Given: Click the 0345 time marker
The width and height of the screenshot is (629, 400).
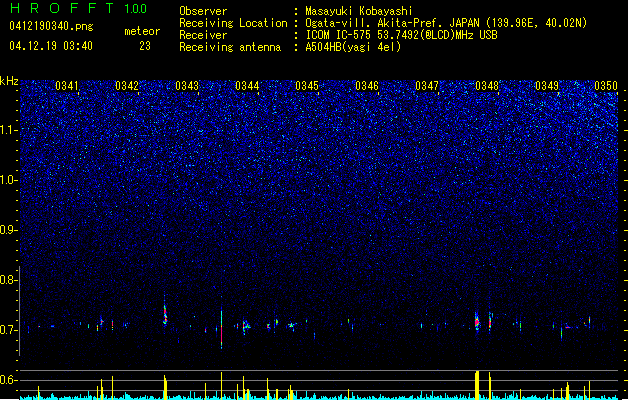Looking at the screenshot, I should click(306, 86).
